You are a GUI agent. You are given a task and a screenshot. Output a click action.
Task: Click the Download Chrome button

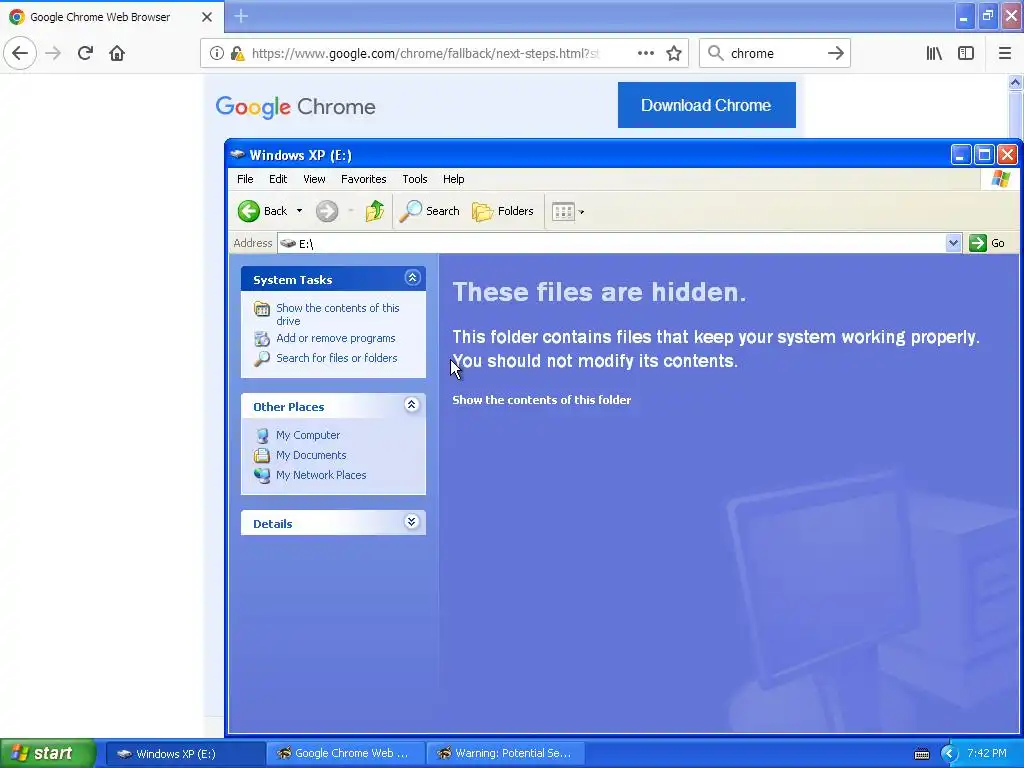707,105
